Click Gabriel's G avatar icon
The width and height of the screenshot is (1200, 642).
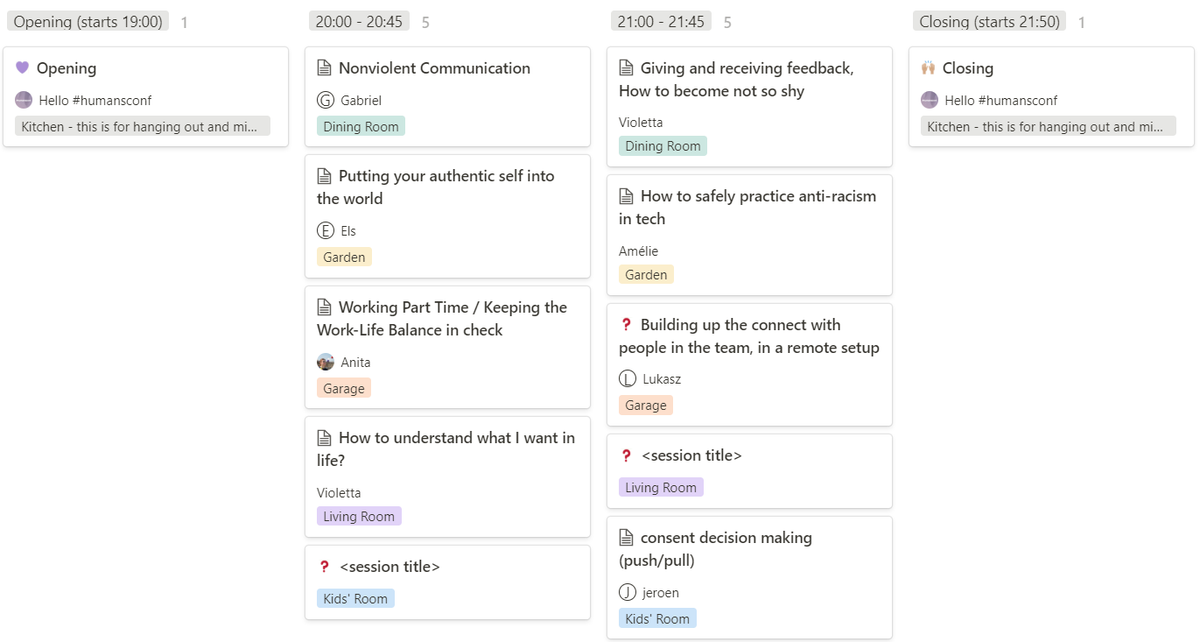pos(325,100)
